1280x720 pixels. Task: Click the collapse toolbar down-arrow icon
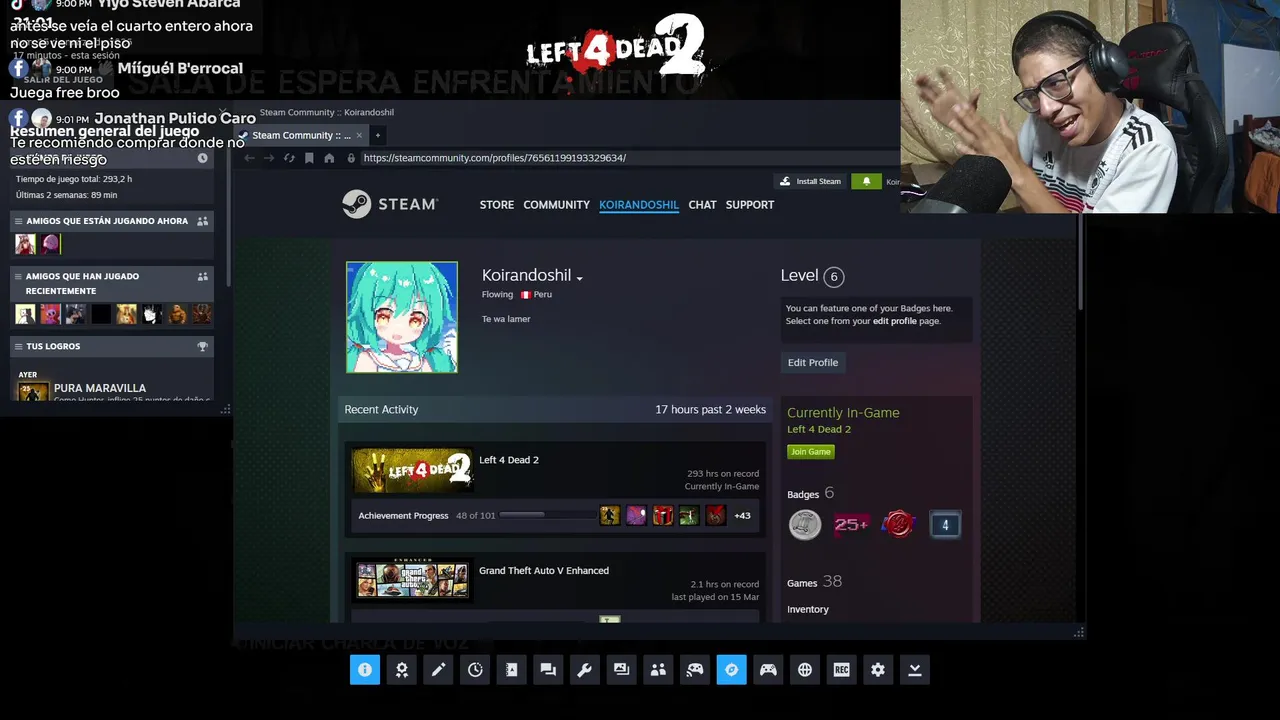pyautogui.click(x=914, y=670)
